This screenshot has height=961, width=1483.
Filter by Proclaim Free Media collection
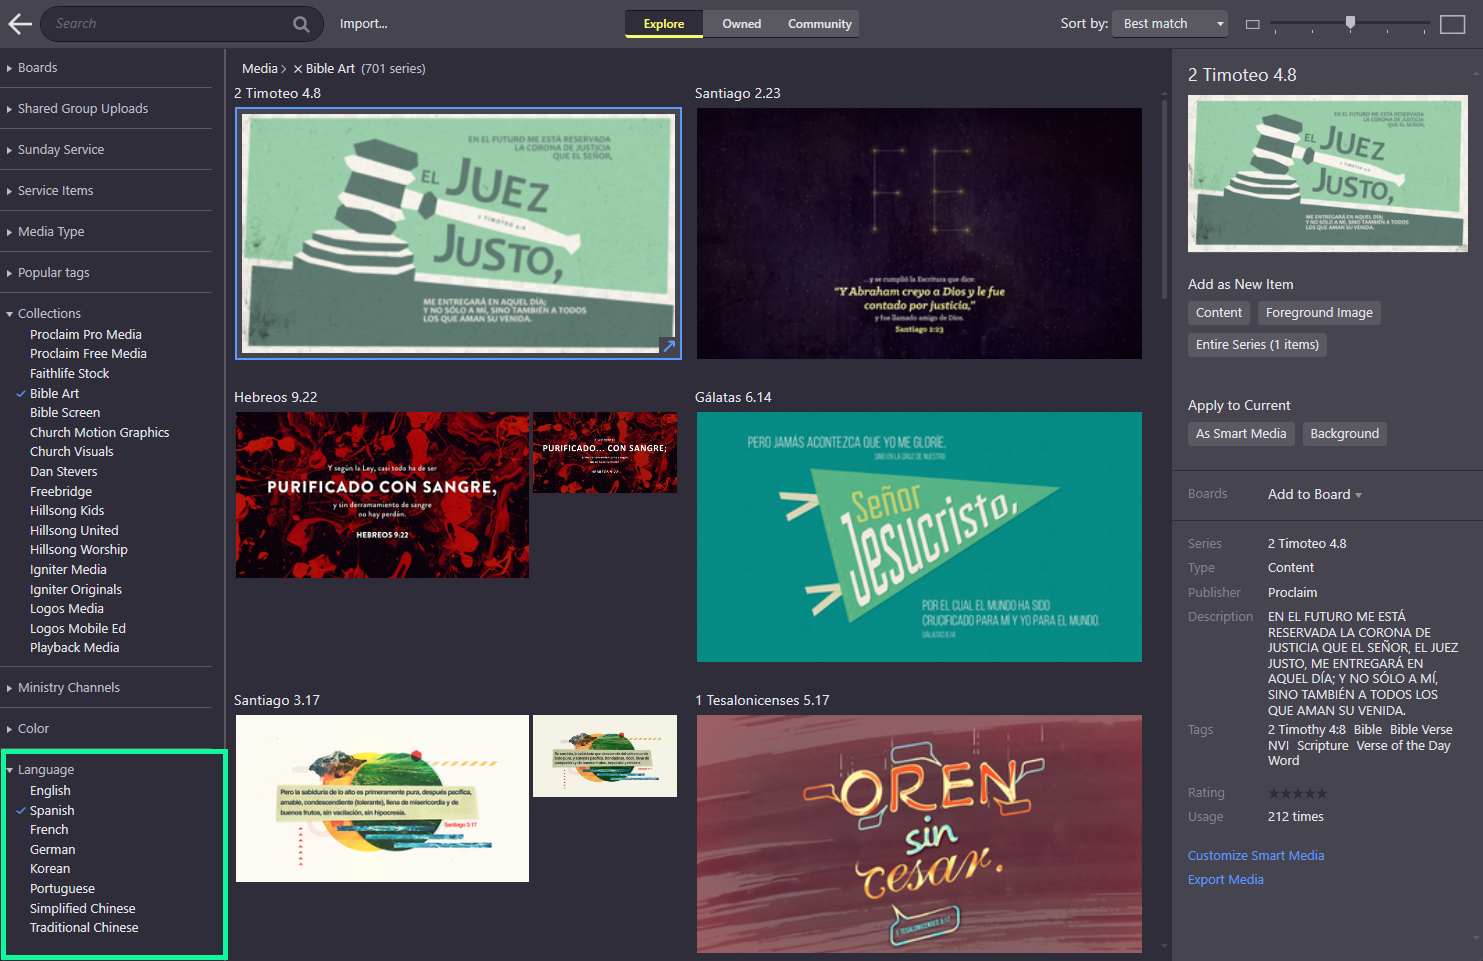point(88,354)
